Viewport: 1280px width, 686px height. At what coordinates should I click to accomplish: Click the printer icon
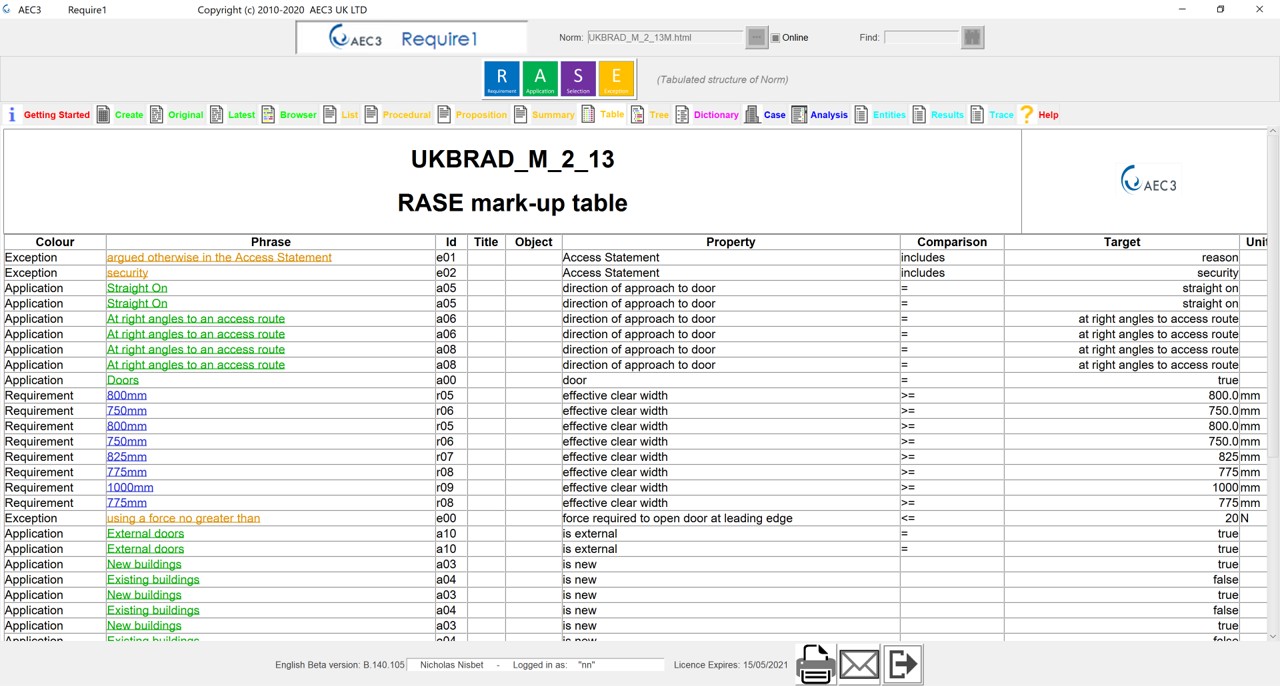point(816,664)
